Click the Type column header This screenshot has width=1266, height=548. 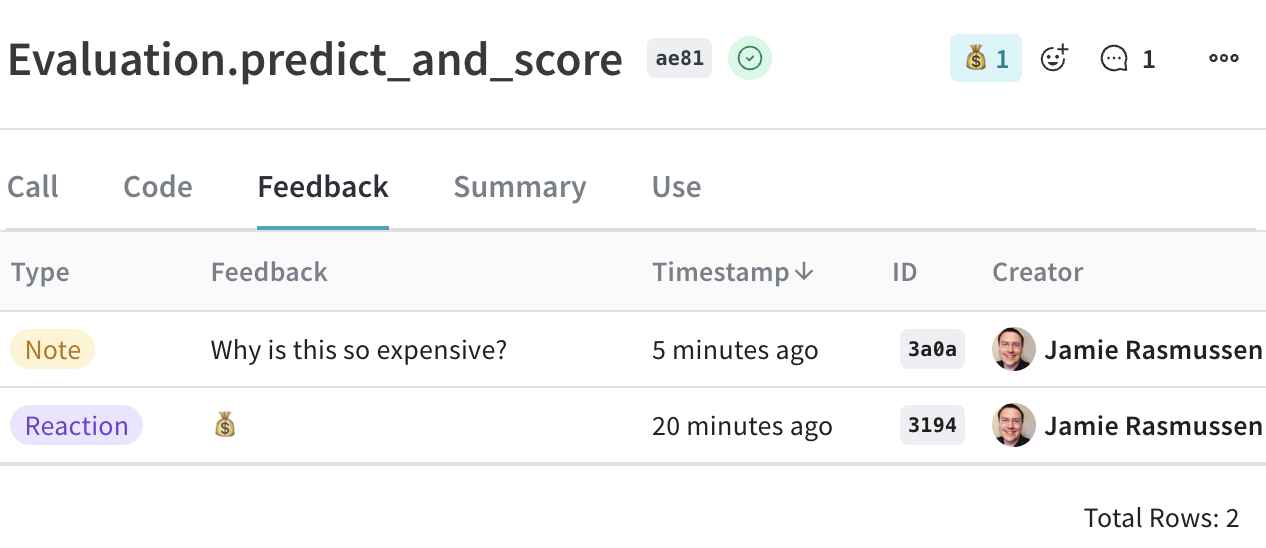[x=40, y=272]
